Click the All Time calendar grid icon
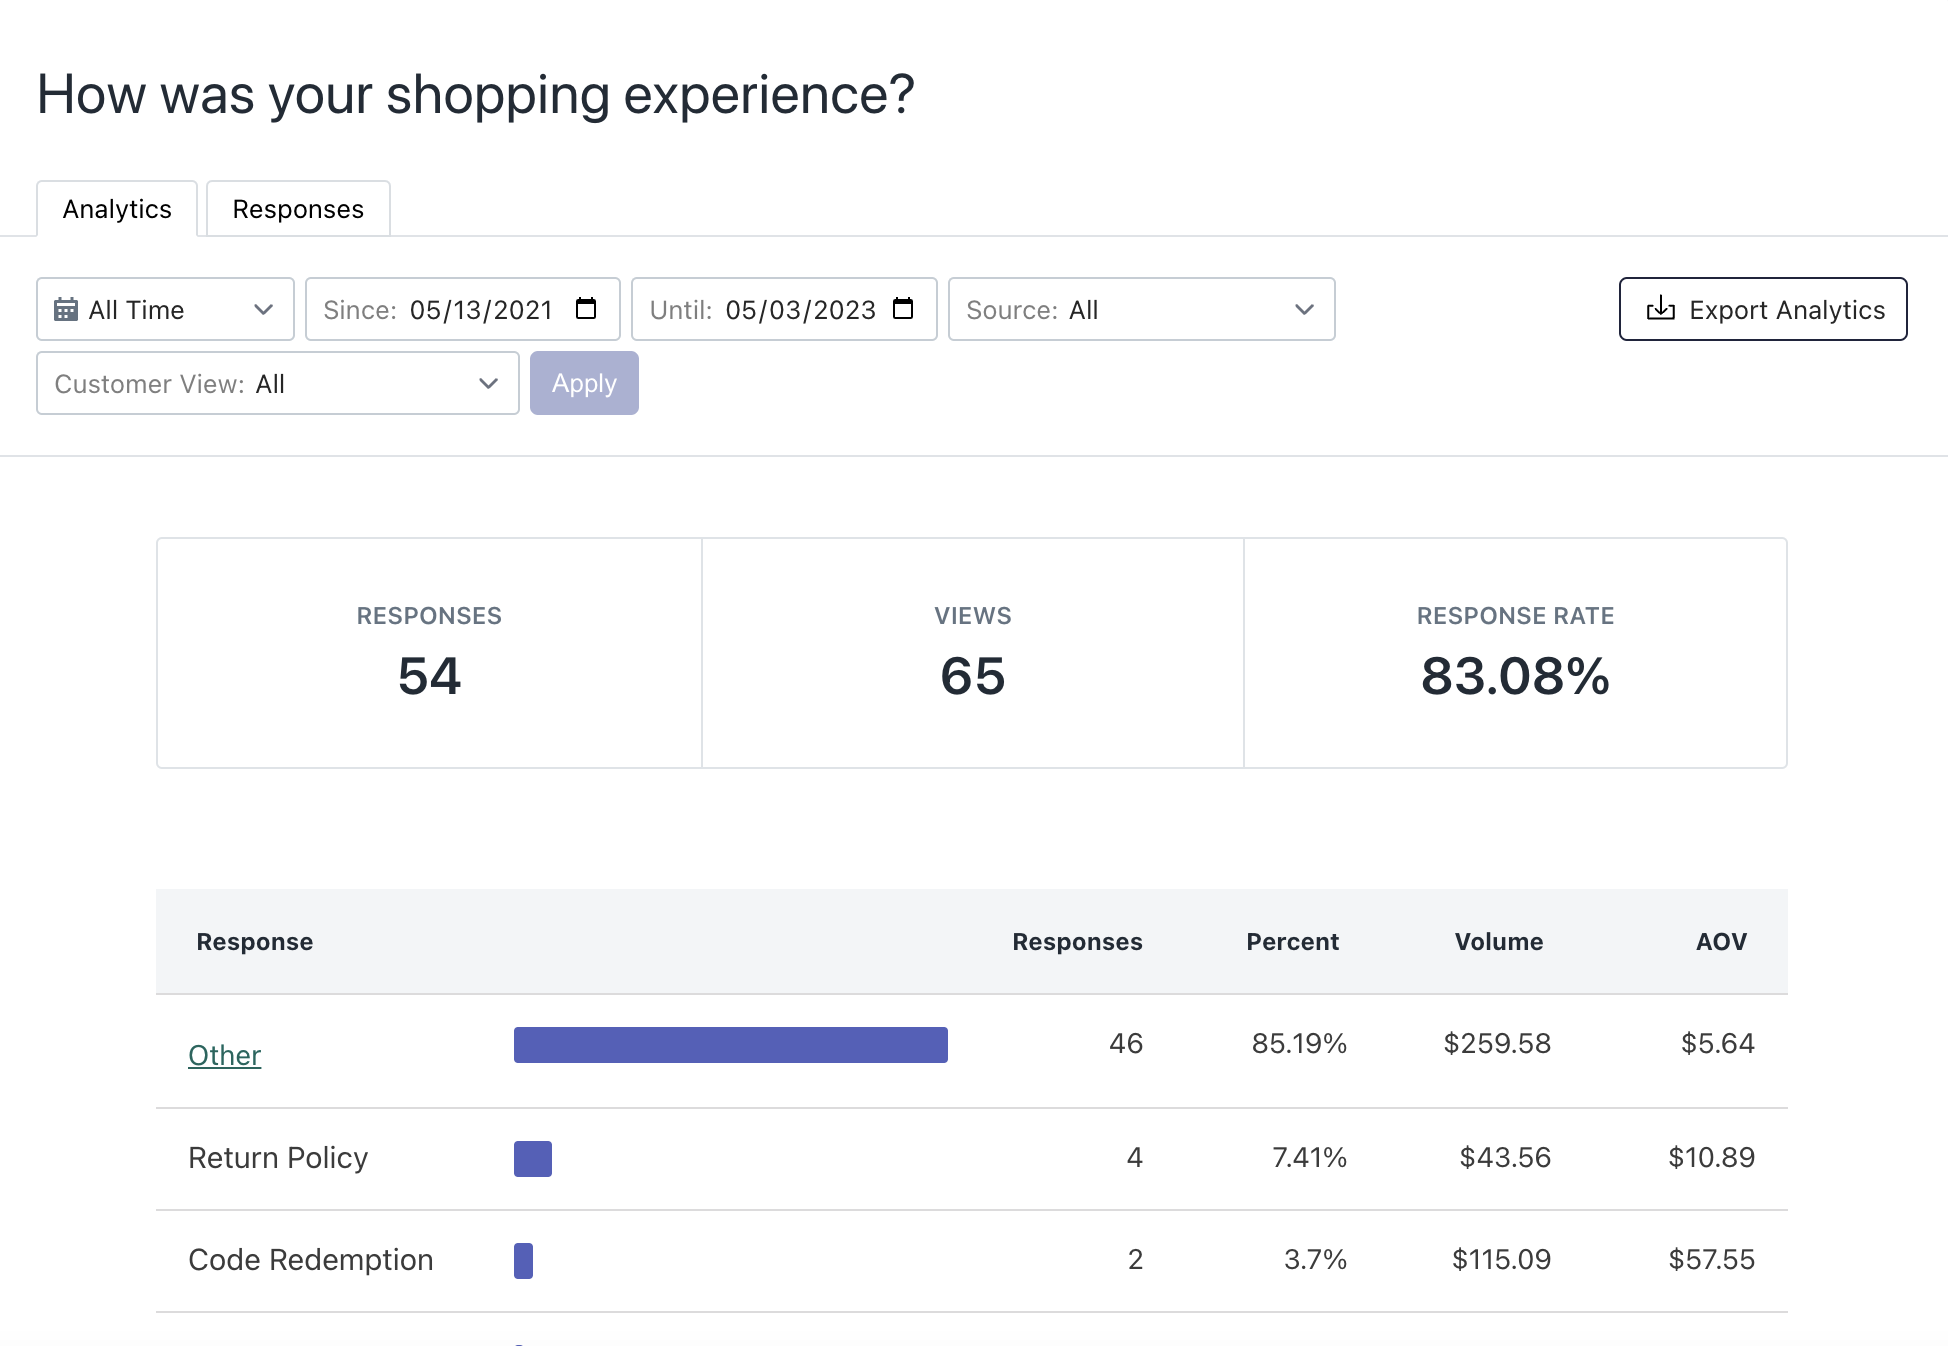This screenshot has height=1346, width=1948. (x=66, y=310)
